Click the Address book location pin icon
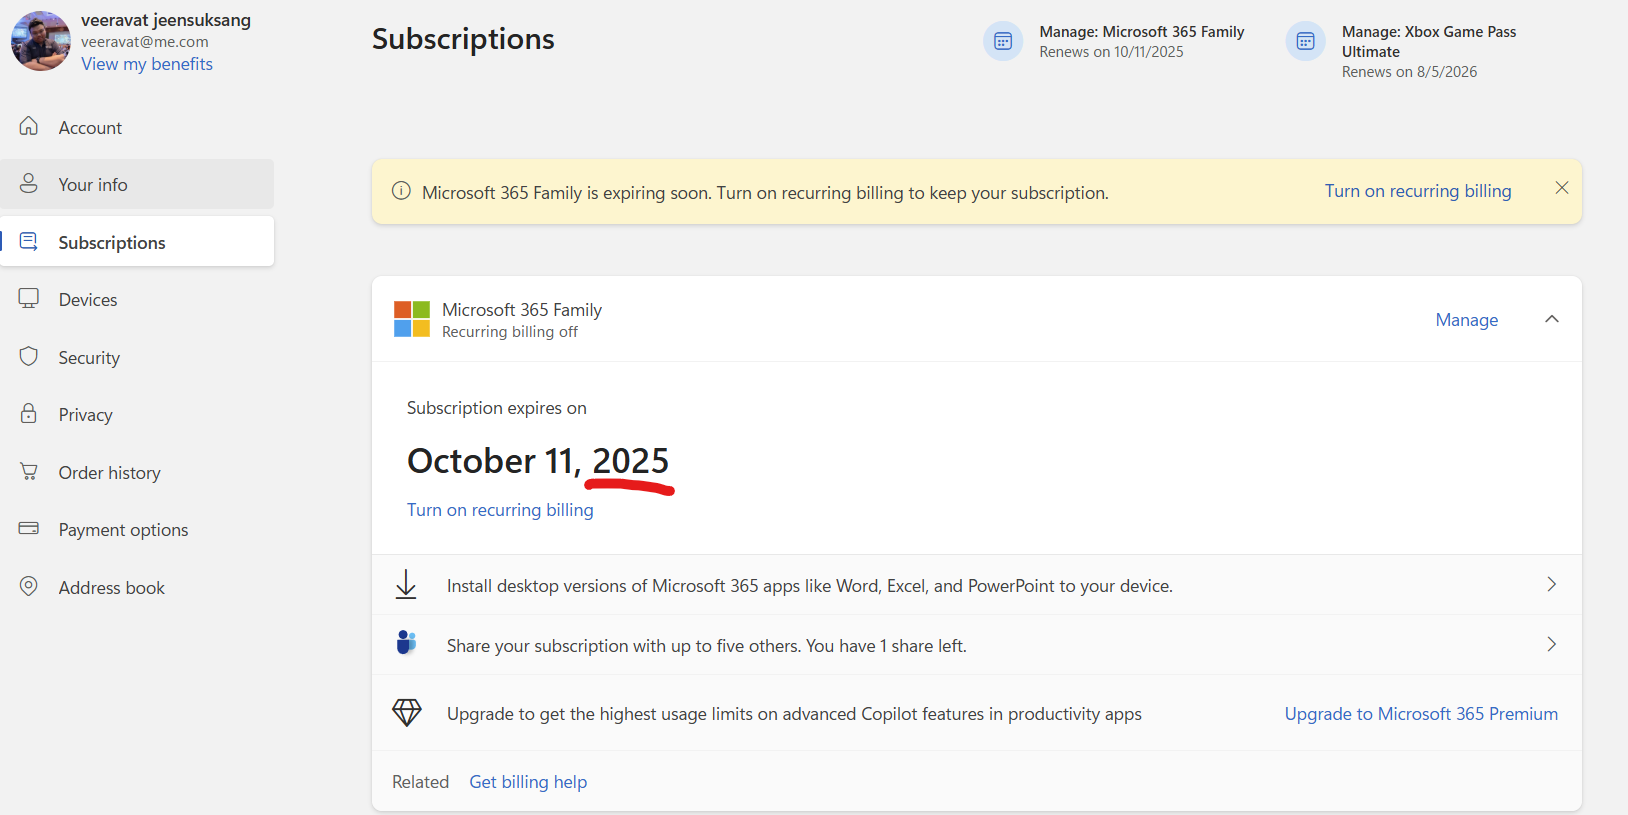 (x=29, y=587)
